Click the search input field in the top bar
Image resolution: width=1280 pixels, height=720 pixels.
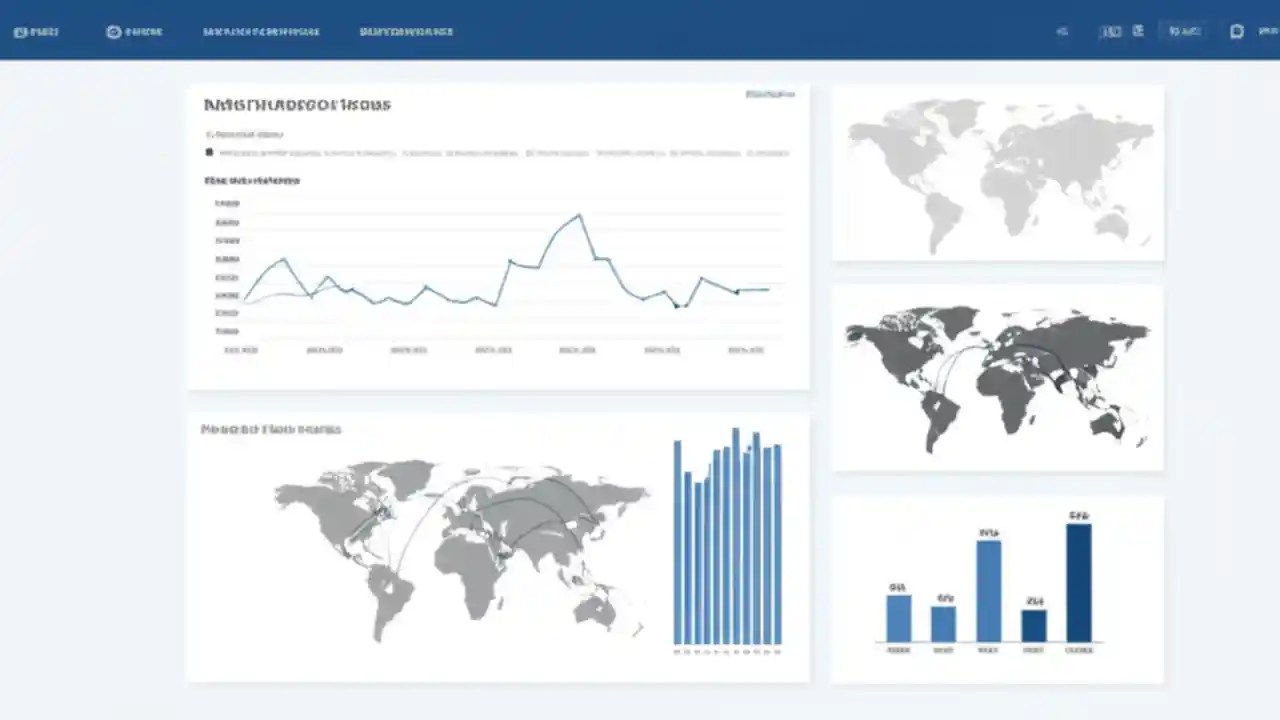click(1183, 31)
